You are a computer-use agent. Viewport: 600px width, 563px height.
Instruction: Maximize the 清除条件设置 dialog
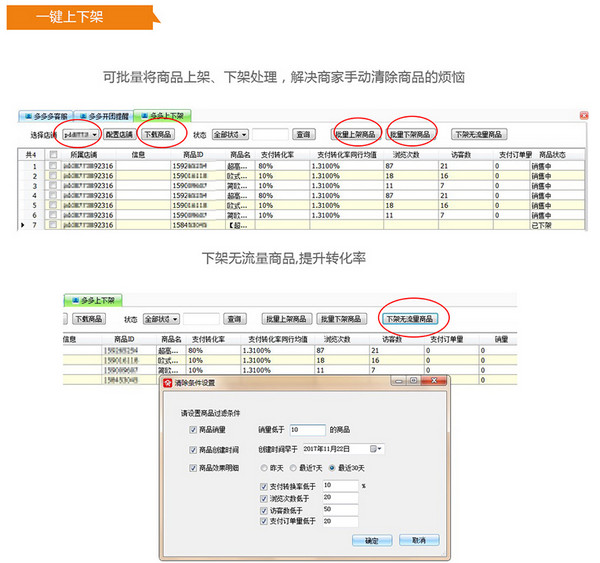coord(413,381)
